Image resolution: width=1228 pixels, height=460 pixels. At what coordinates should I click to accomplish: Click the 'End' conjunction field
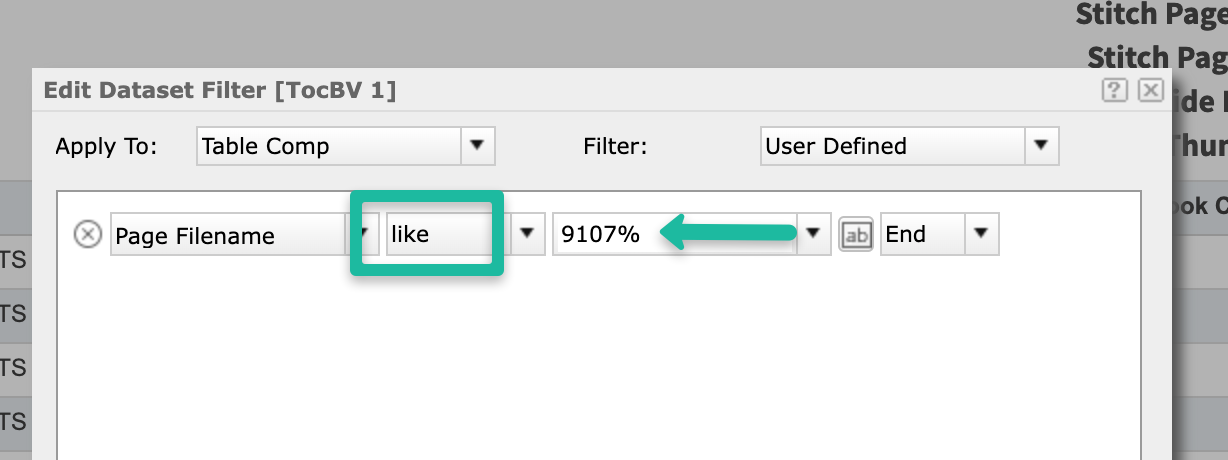click(x=921, y=235)
